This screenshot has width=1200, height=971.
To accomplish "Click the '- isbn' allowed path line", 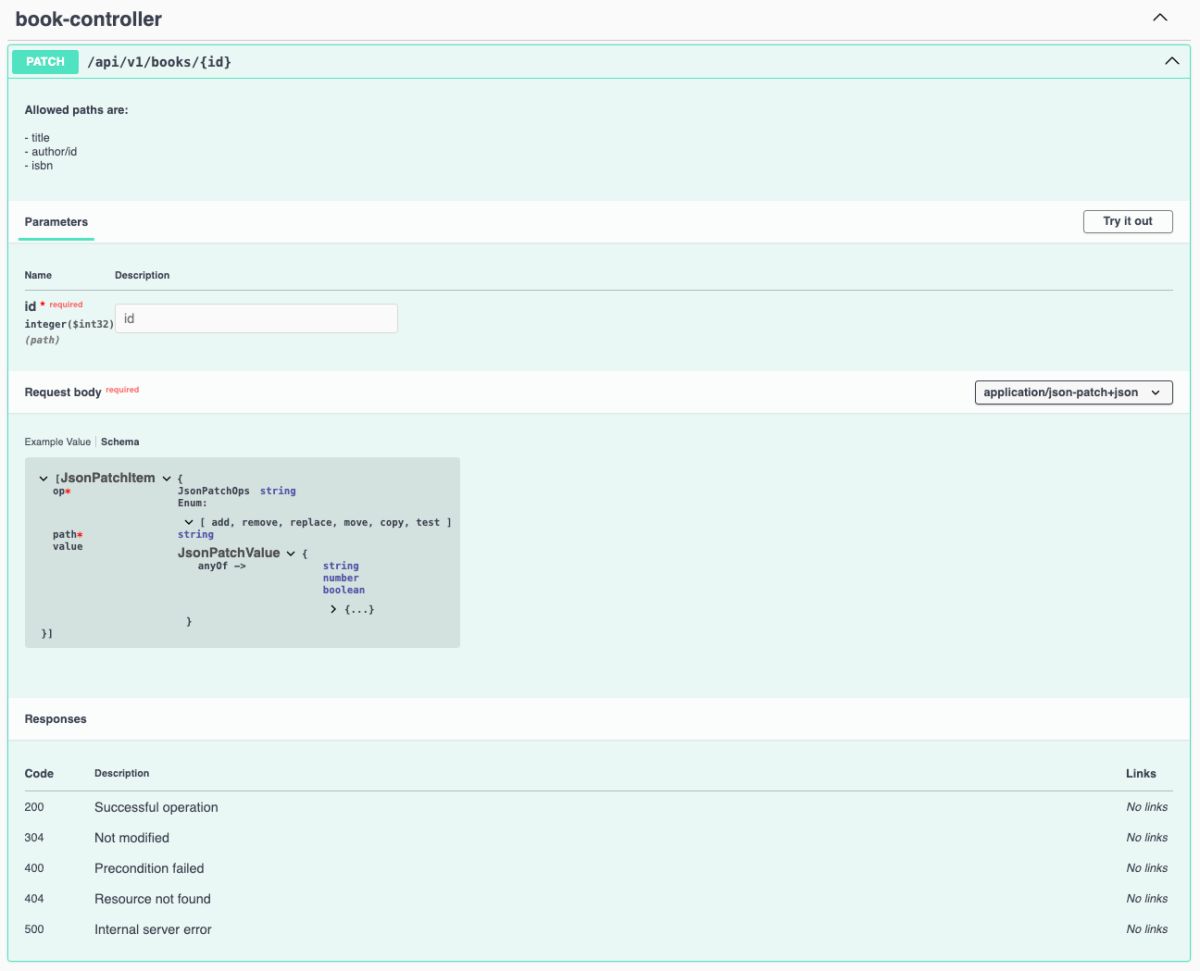I will [39, 166].
